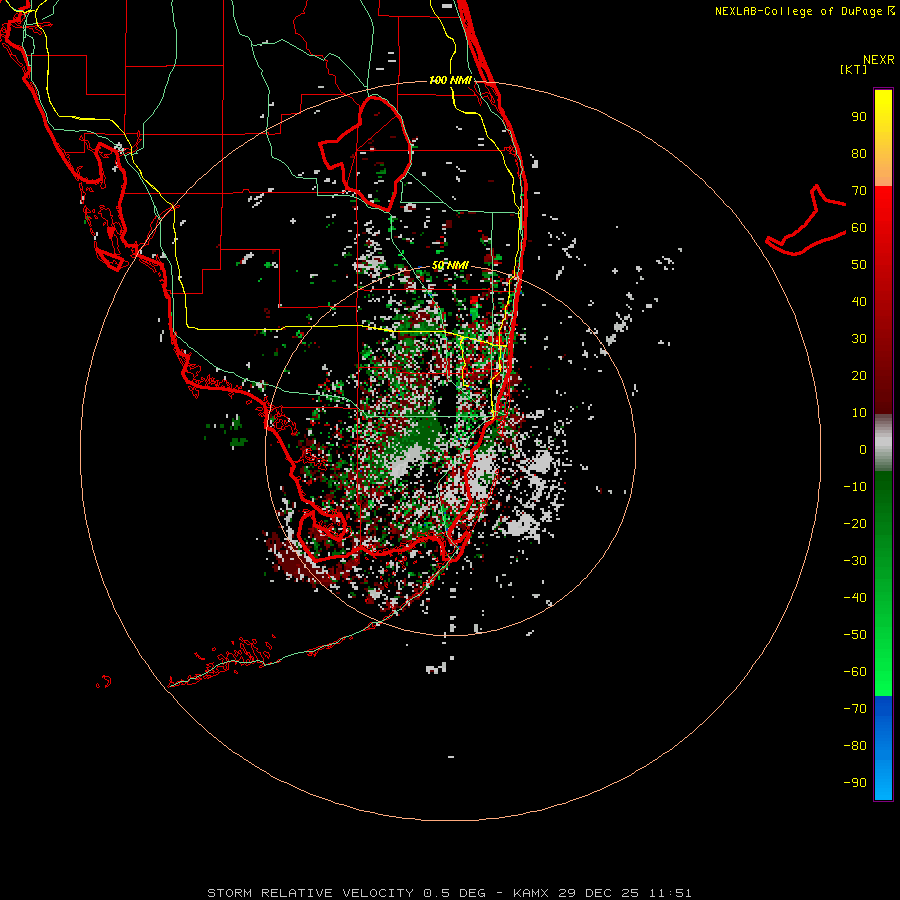900x900 pixels.
Task: Click the -90 value on the velocity scale
Action: [855, 782]
